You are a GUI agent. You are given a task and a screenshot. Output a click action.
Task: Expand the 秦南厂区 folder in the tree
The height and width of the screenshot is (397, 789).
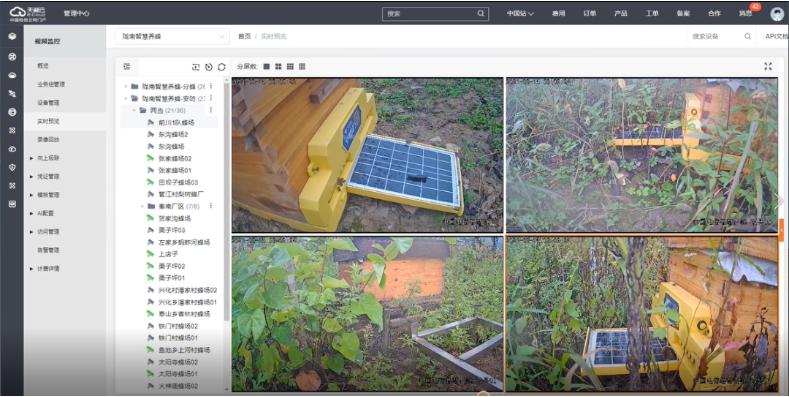tap(142, 206)
